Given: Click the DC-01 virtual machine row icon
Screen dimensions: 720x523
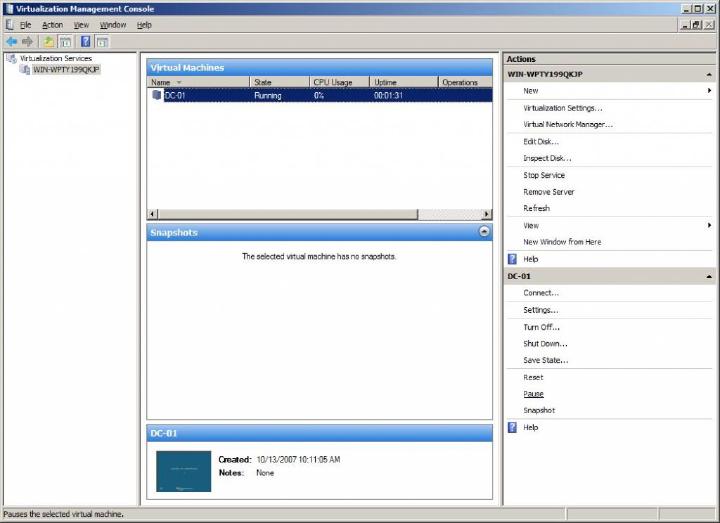Looking at the screenshot, I should click(157, 95).
